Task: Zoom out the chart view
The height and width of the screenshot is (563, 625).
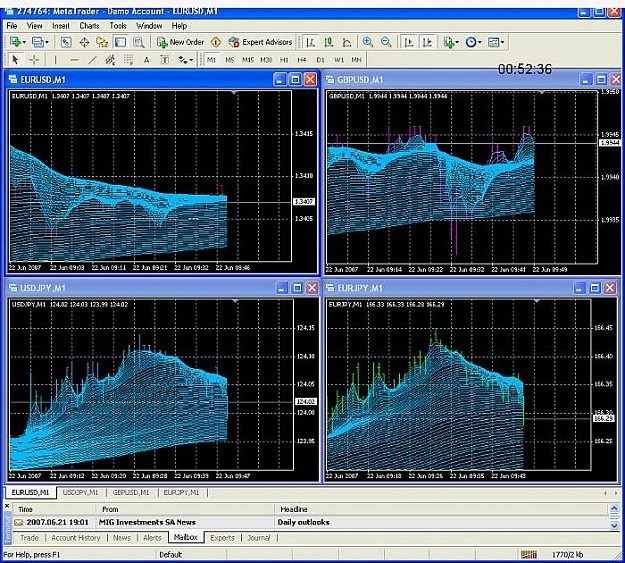Action: pos(386,42)
